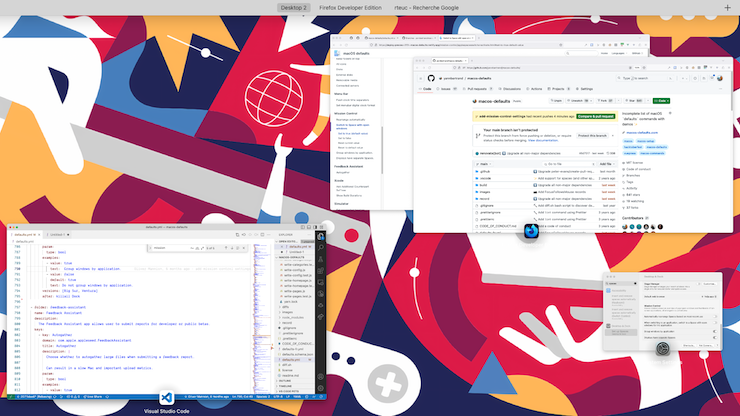Open GitHub user avatar menu
Image resolution: width=740 pixels, height=416 pixels.
click(720, 78)
